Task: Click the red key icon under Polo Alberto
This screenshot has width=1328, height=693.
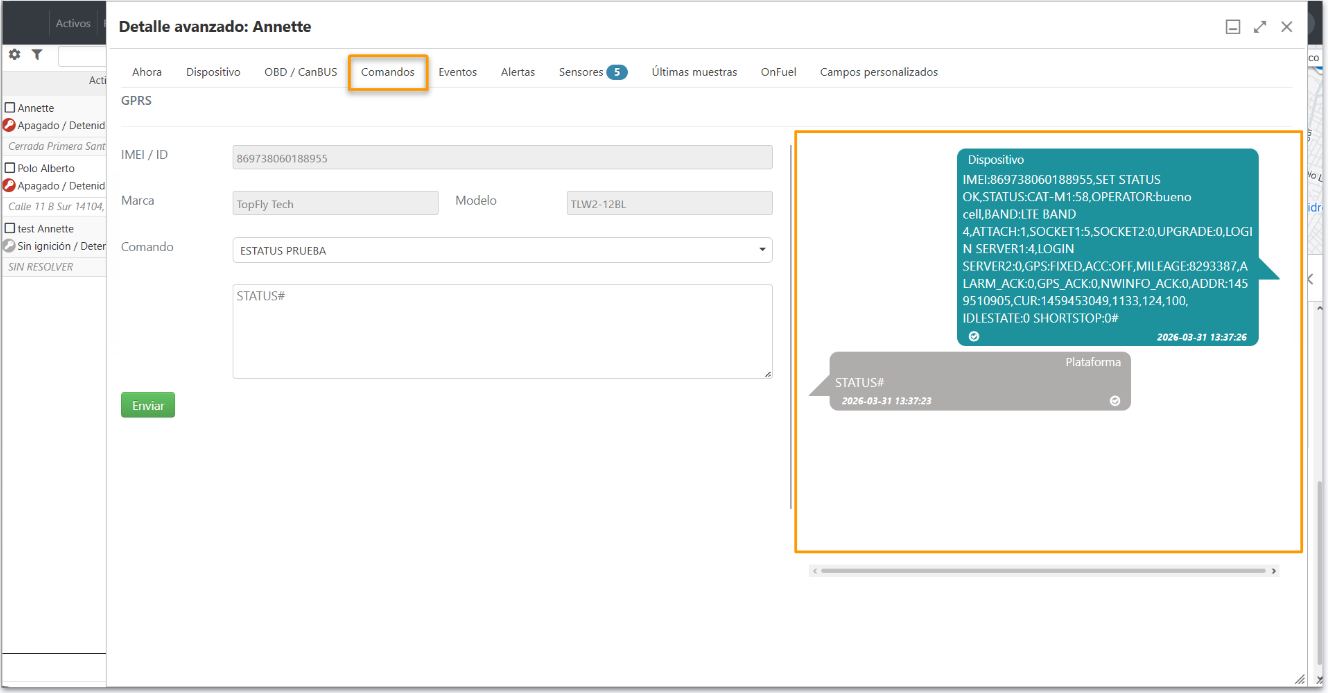Action: [x=9, y=186]
